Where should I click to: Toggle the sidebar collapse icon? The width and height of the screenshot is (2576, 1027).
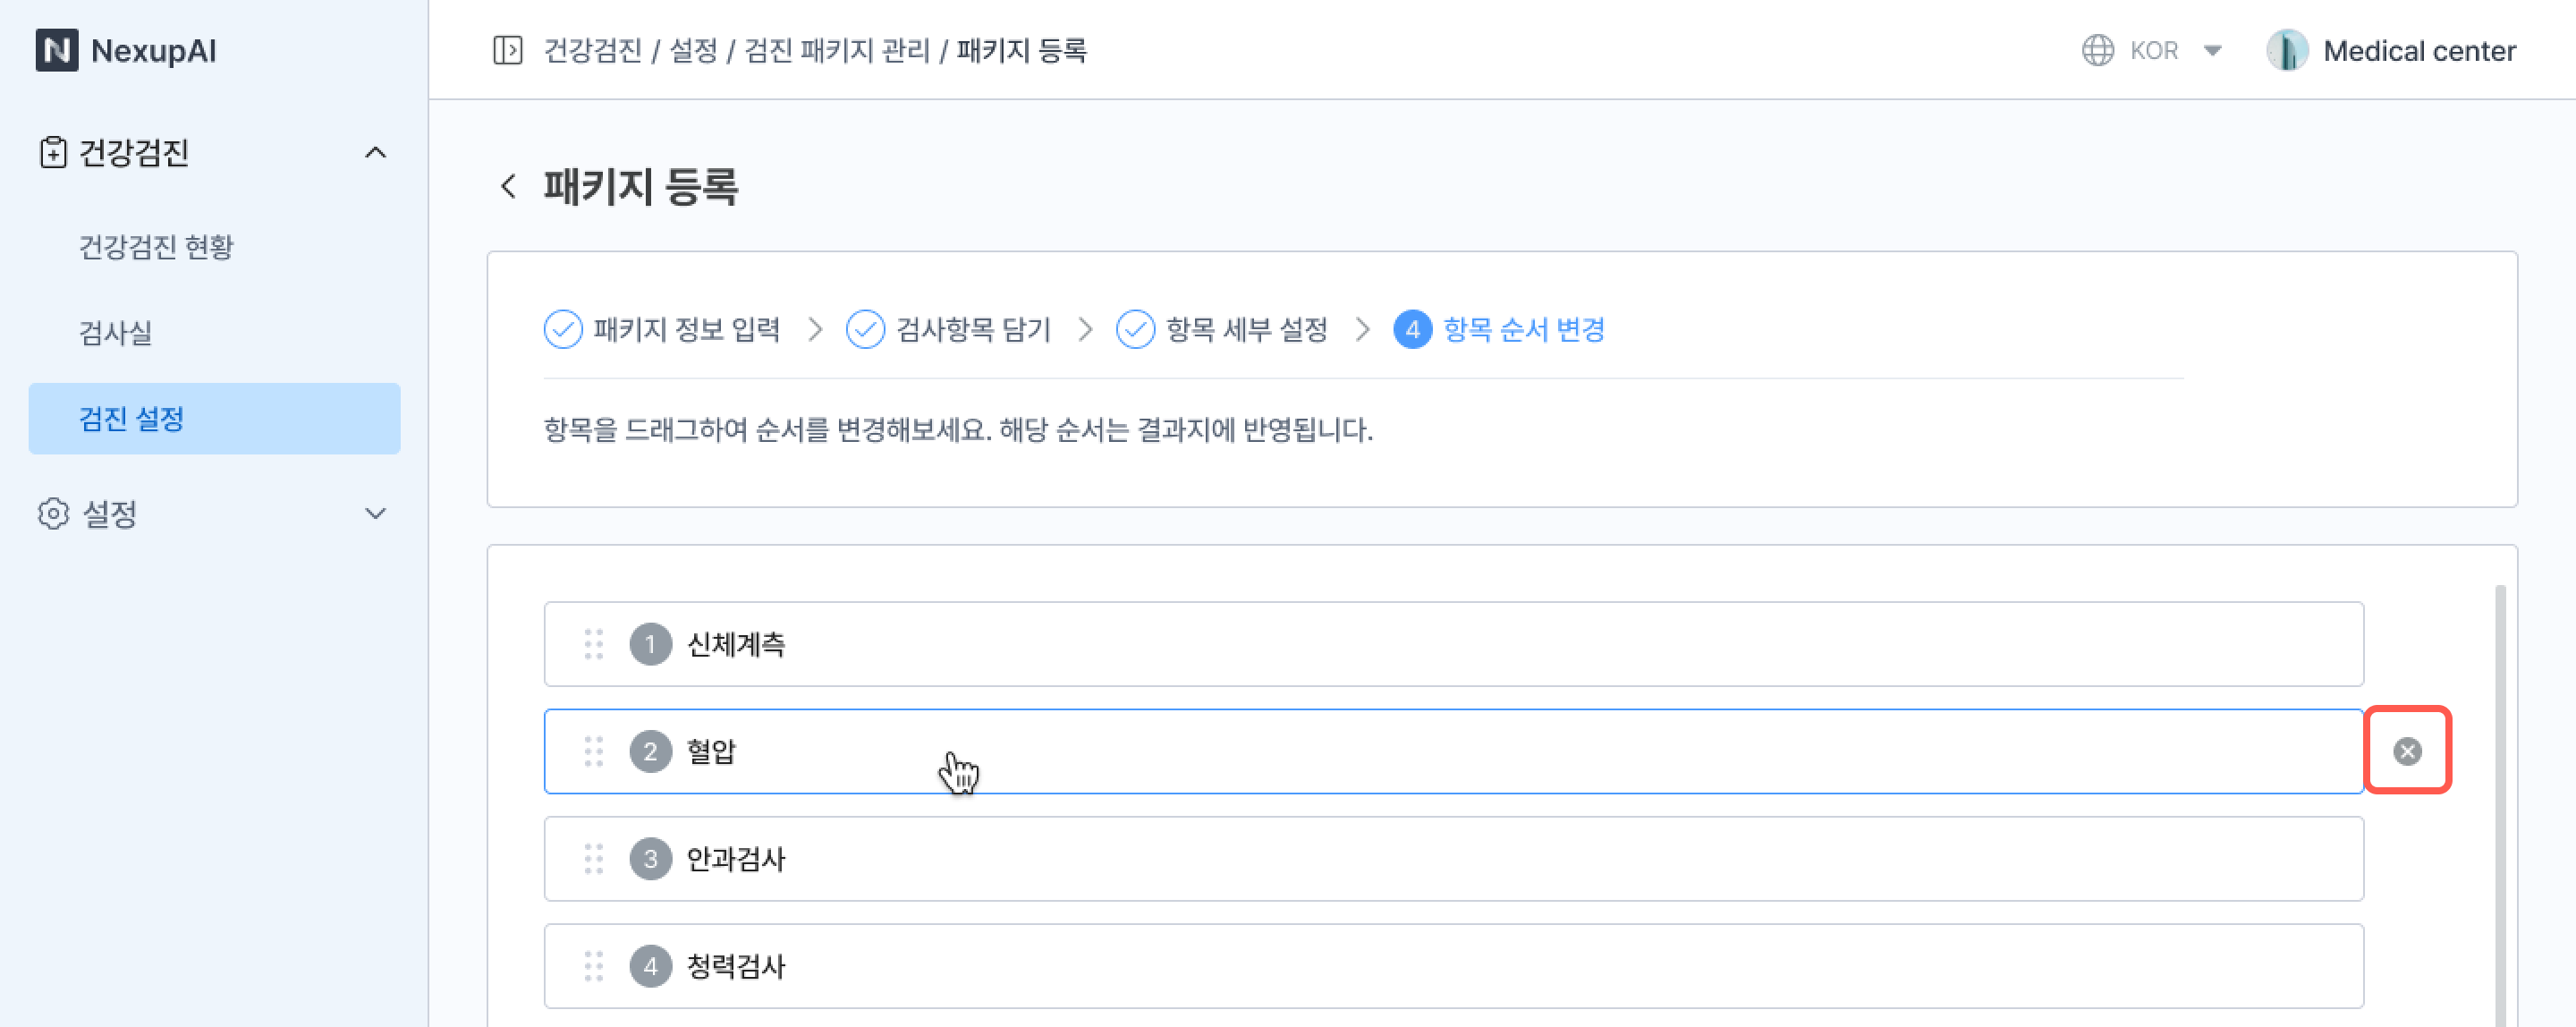508,50
